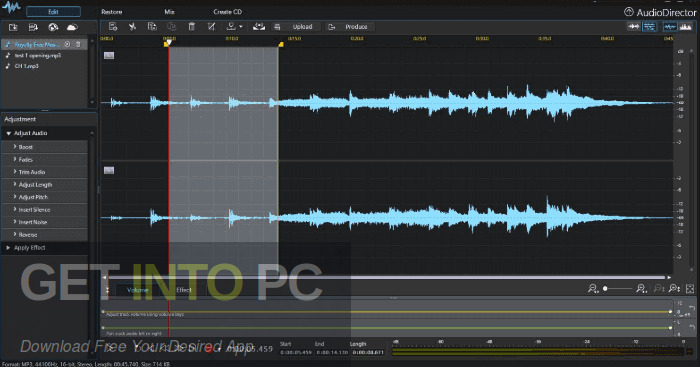
Task: Click the Delete trash icon in the toolbar
Action: click(x=192, y=27)
